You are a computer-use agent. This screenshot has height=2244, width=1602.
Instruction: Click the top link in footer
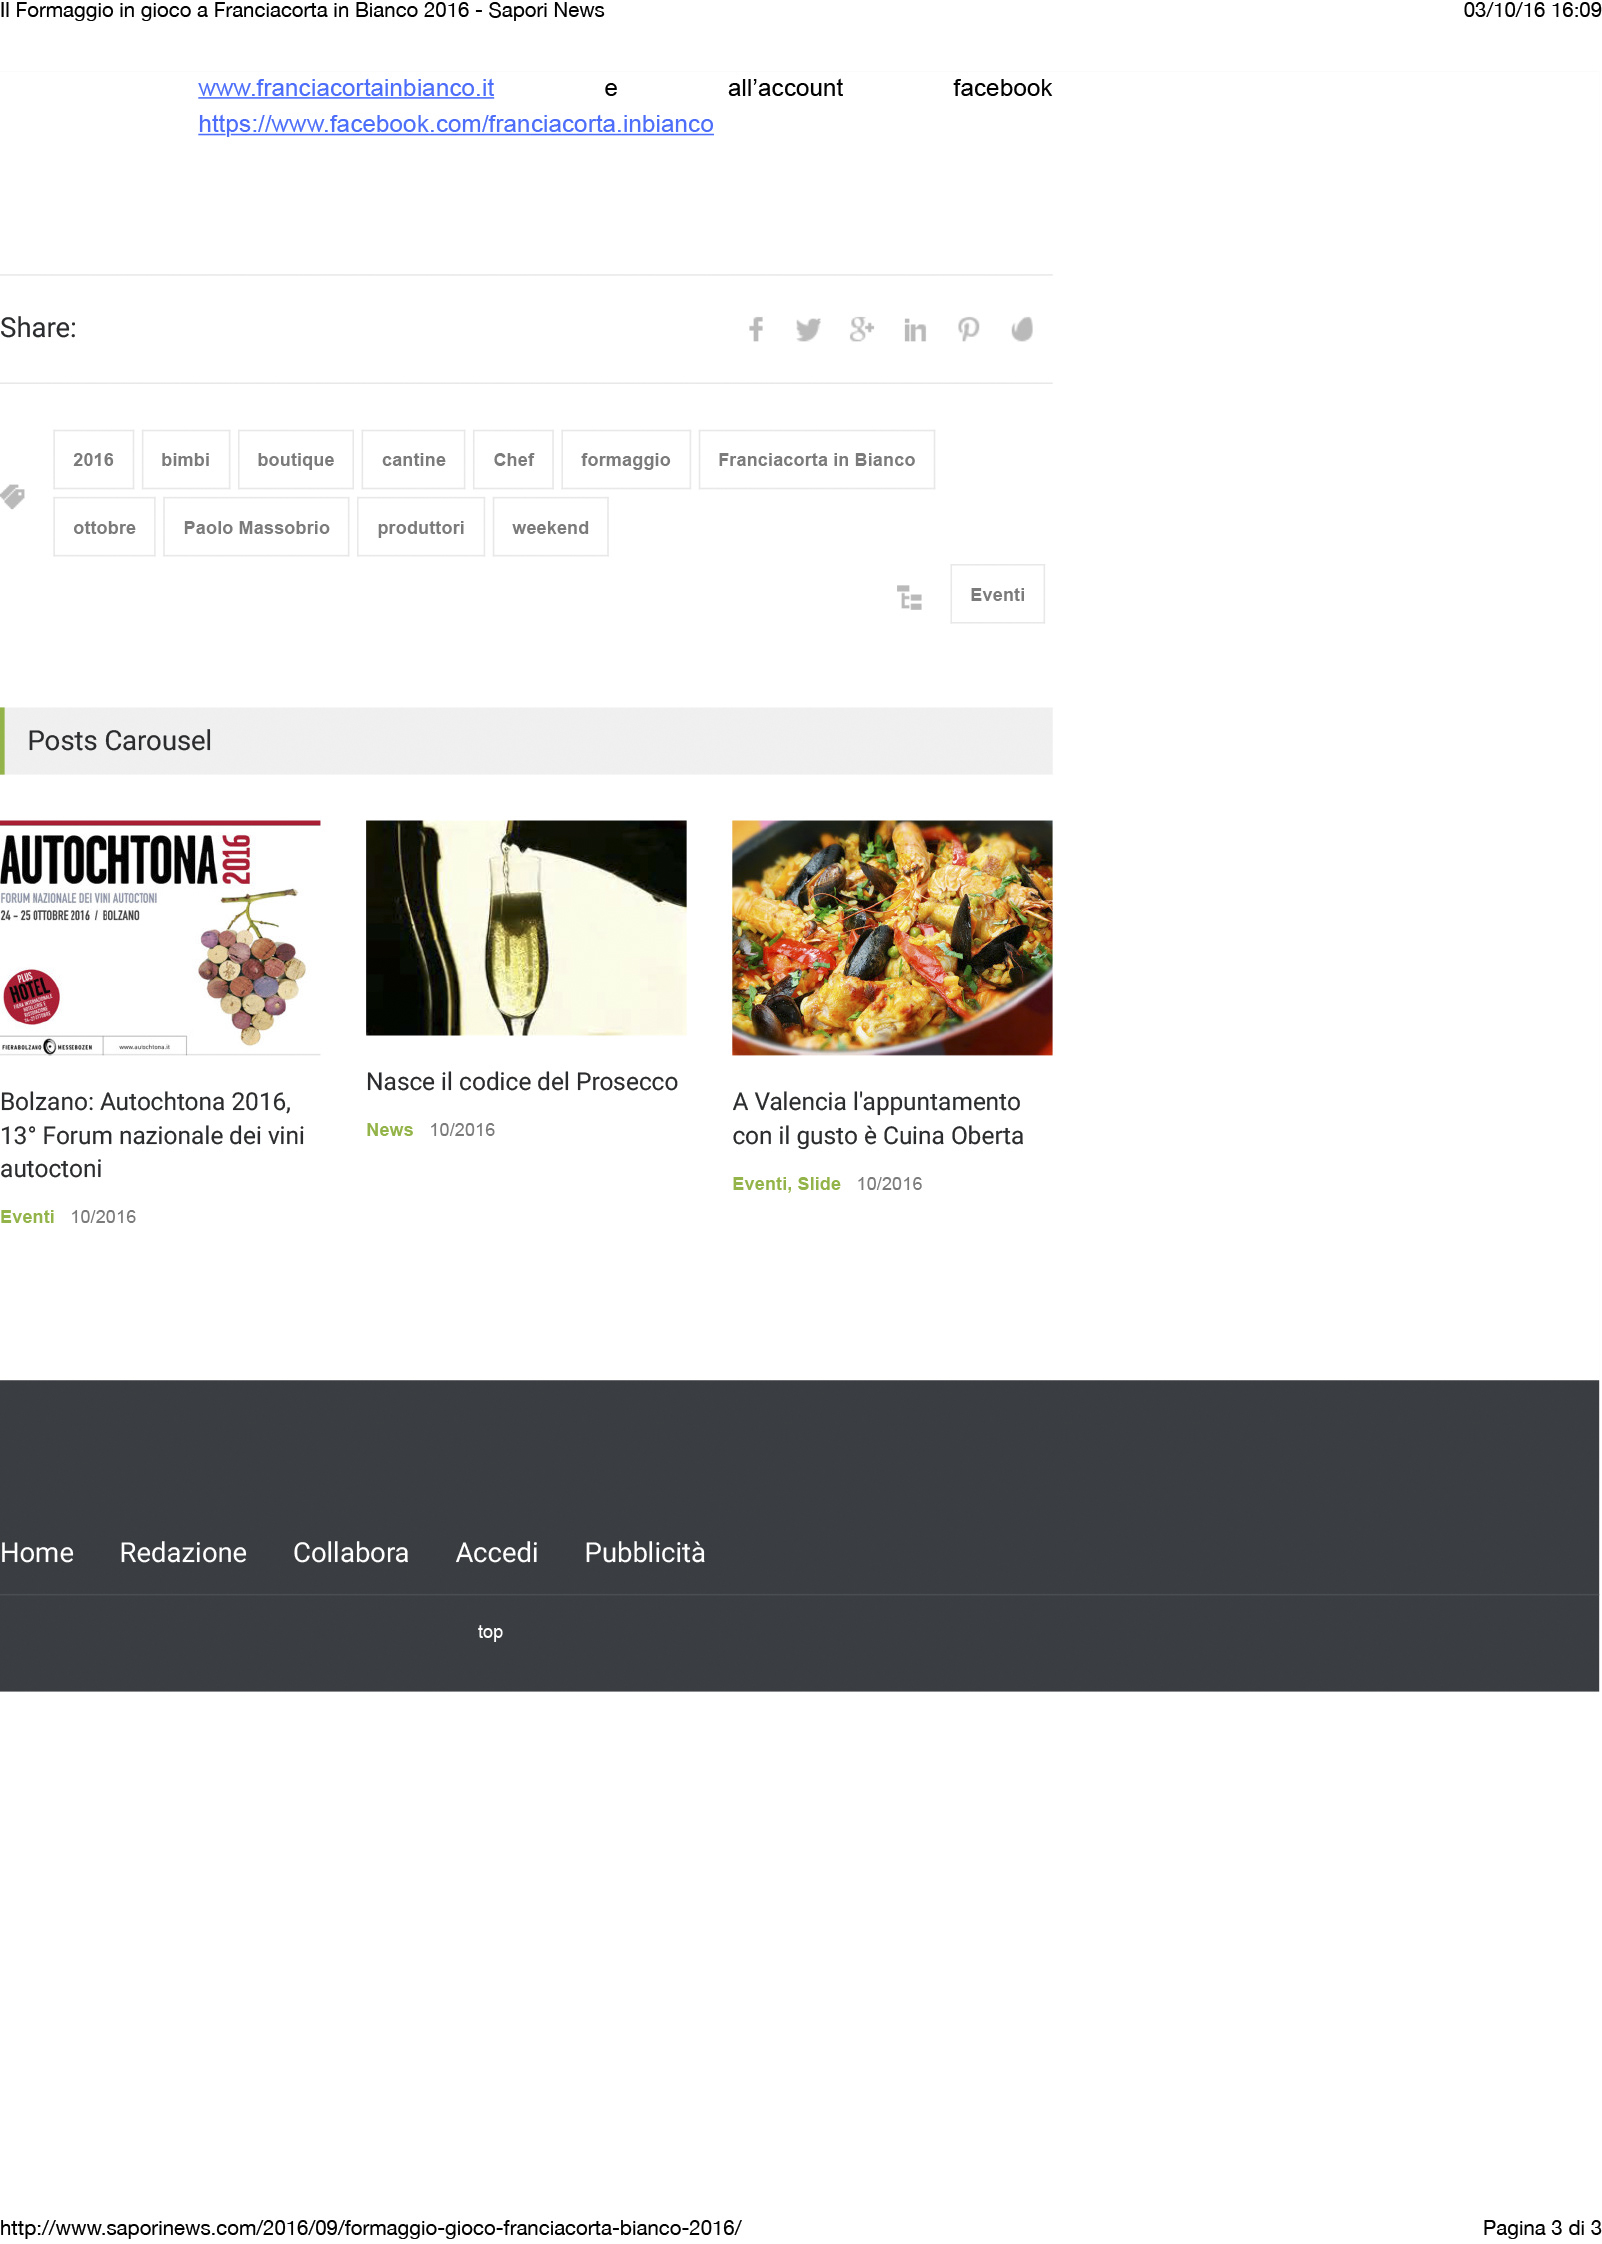pos(490,1632)
